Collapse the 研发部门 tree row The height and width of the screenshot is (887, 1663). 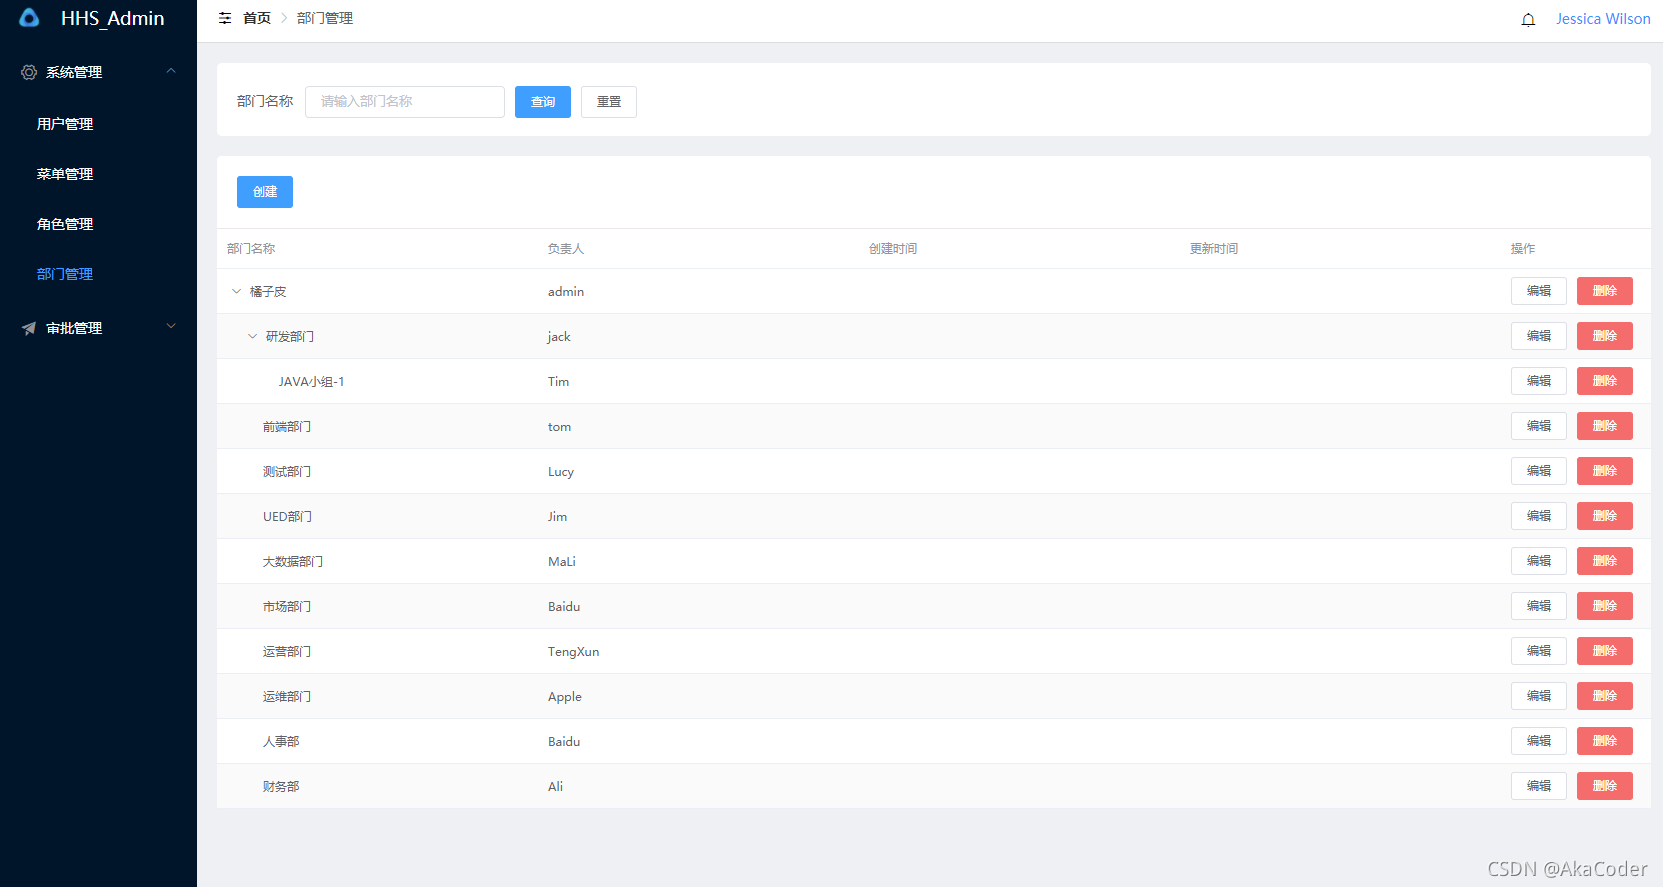click(253, 336)
